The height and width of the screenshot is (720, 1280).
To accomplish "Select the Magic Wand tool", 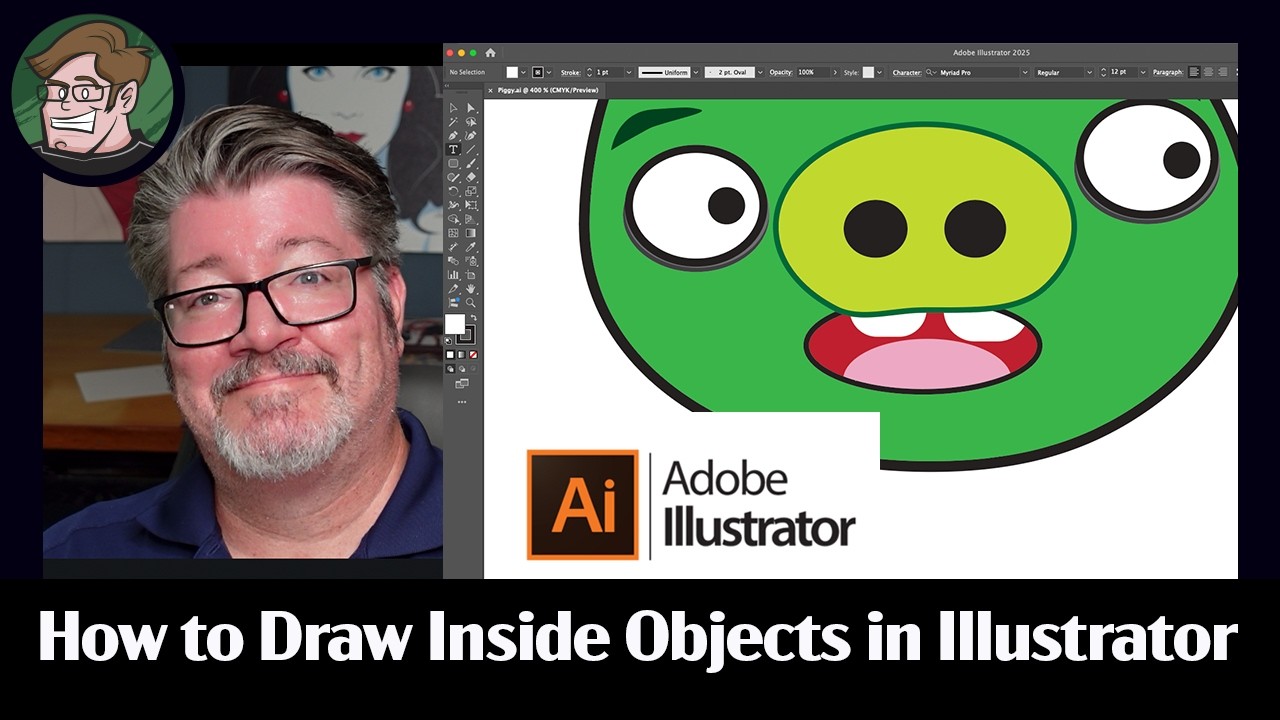I will tap(453, 122).
